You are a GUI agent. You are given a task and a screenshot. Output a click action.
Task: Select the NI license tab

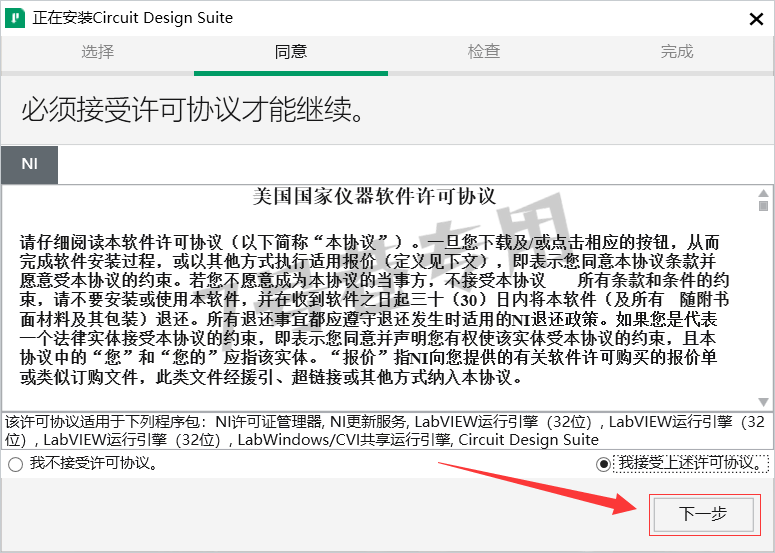point(30,165)
